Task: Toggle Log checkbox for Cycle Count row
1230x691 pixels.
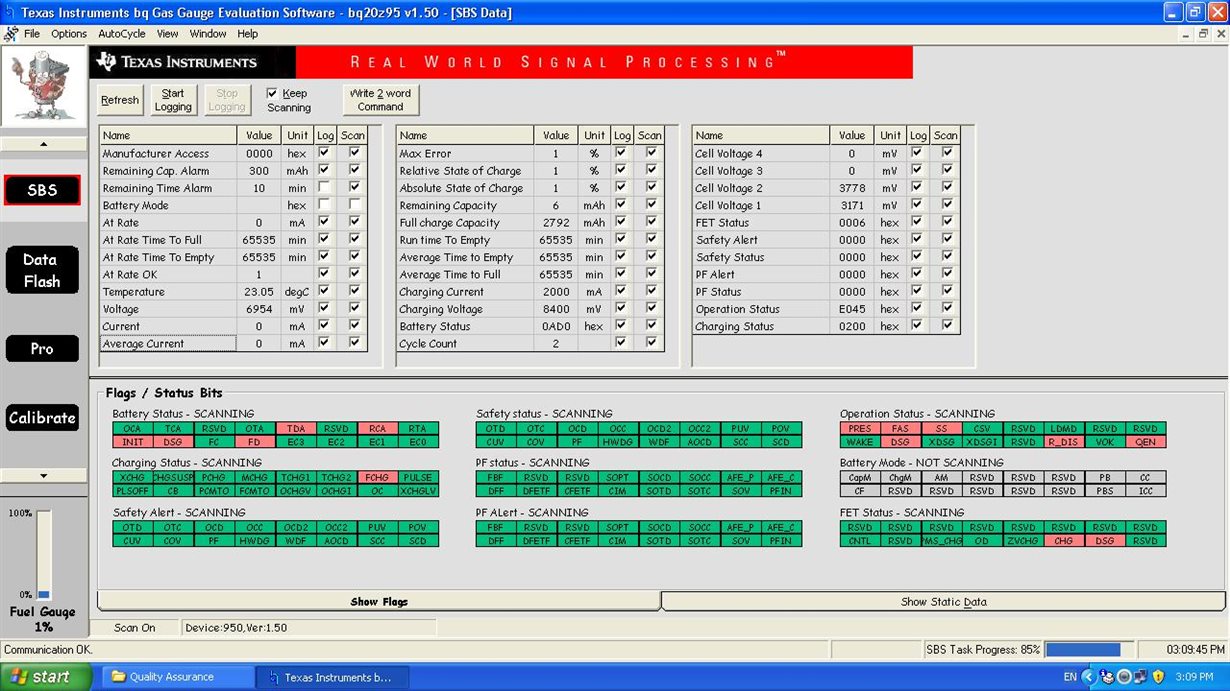Action: pos(621,343)
